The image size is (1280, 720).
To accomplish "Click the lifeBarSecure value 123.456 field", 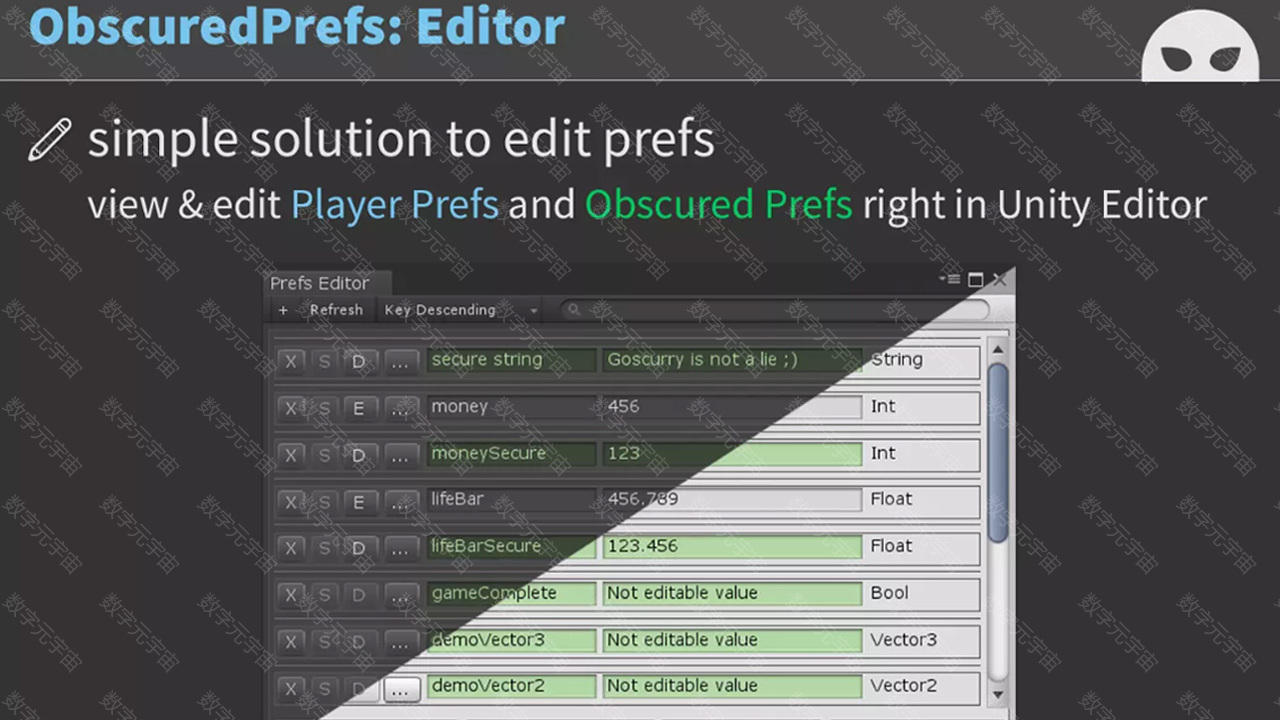I will (x=731, y=547).
